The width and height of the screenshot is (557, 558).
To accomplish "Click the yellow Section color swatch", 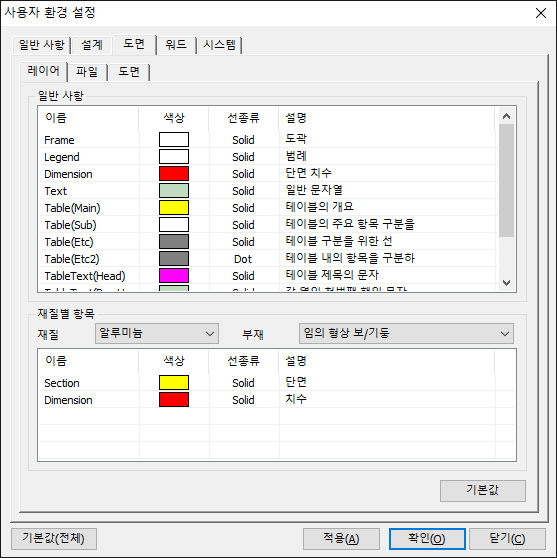I will [x=174, y=383].
